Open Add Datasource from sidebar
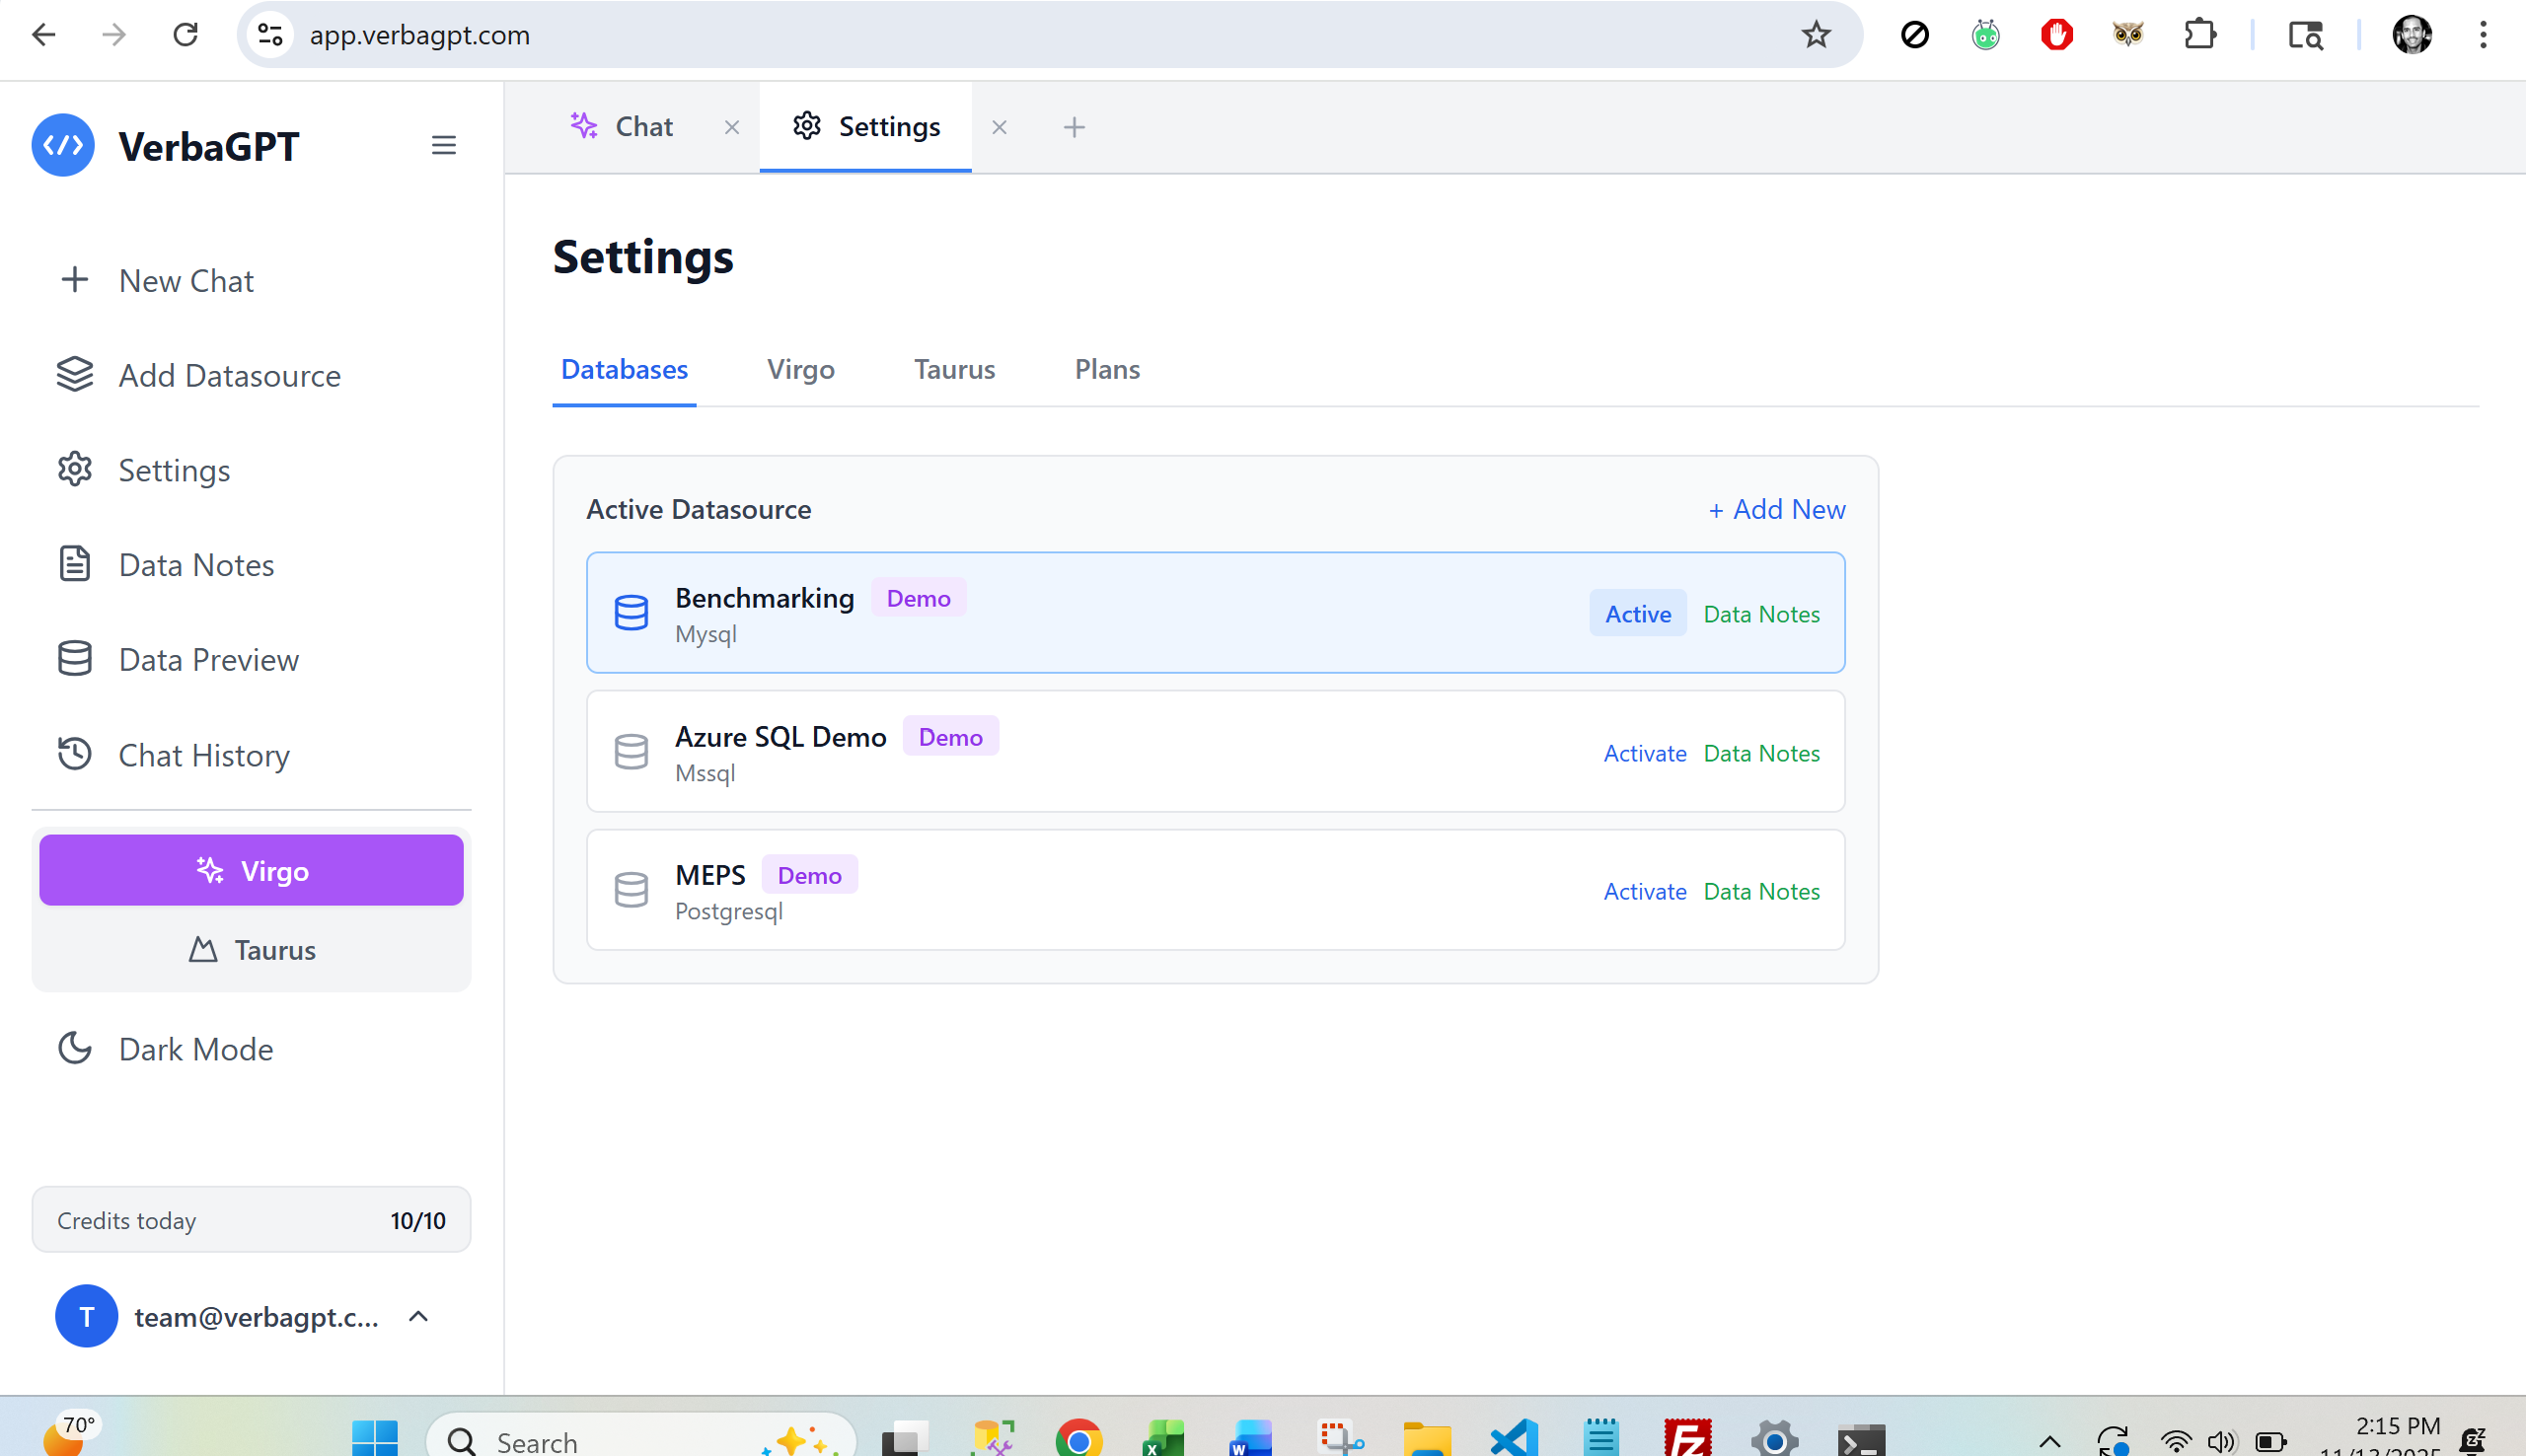 228,376
